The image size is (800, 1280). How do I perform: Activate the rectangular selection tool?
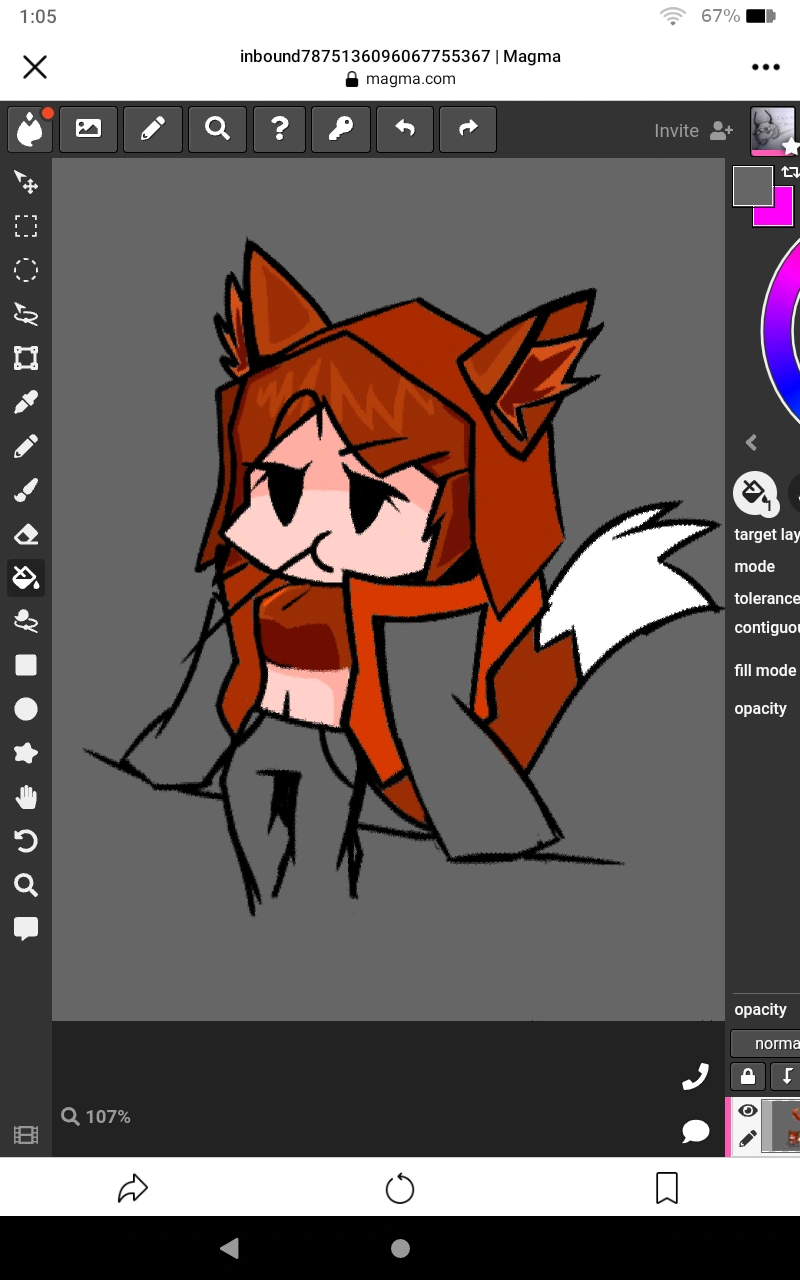tap(26, 226)
